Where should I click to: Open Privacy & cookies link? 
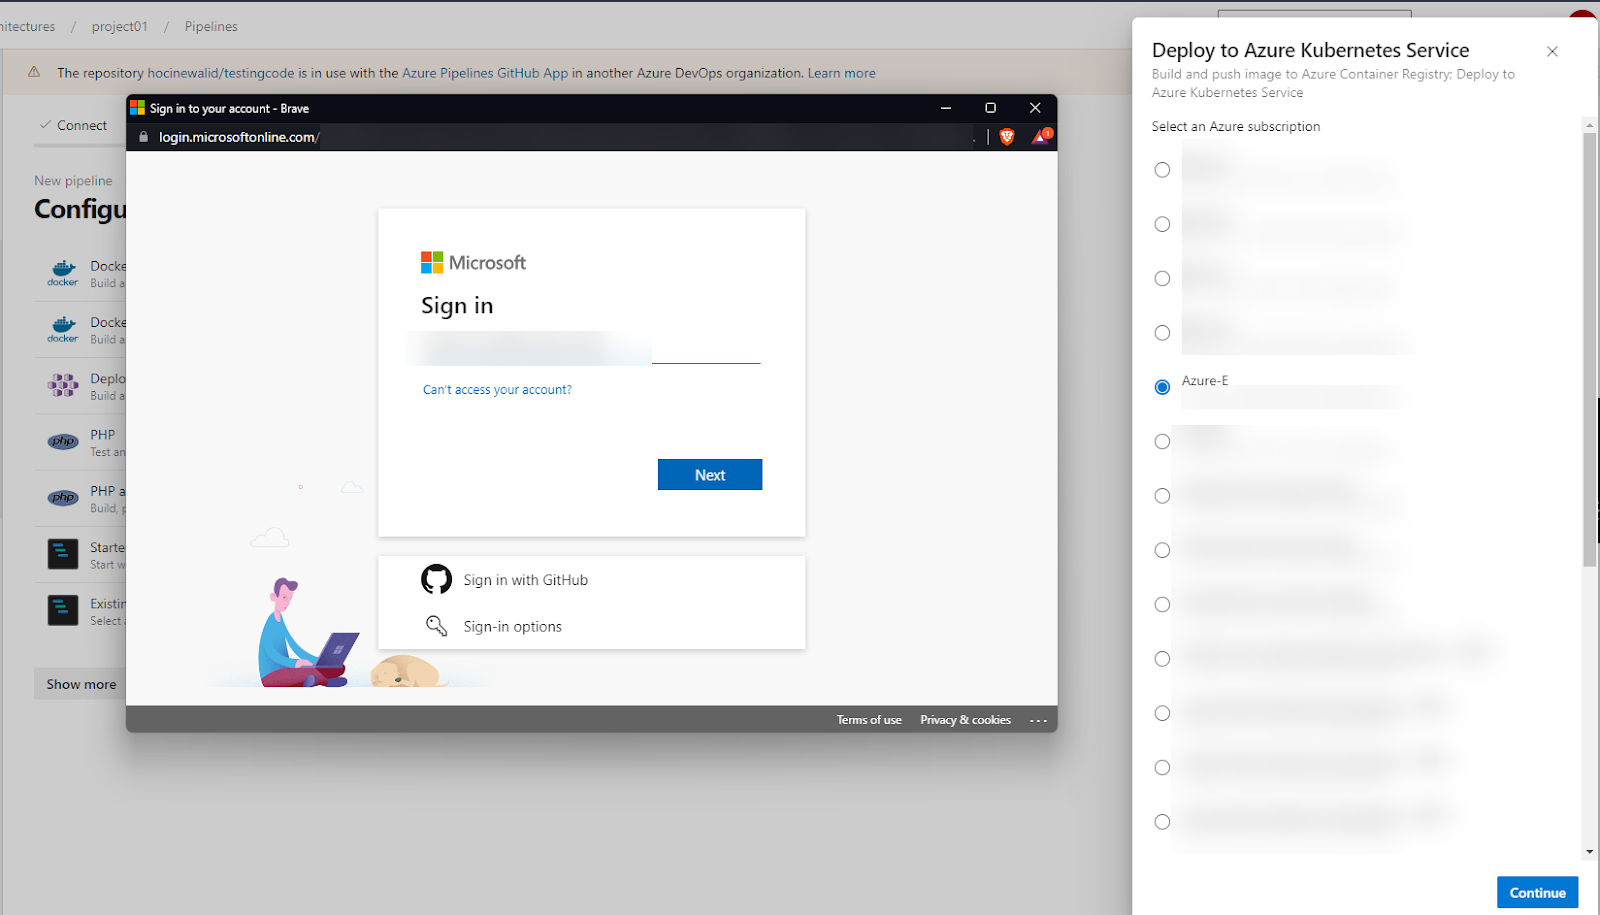pos(965,720)
